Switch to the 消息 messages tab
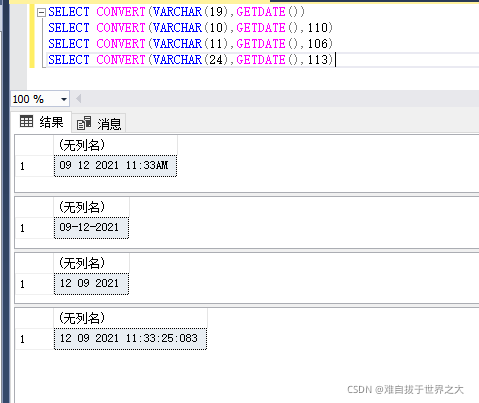Screen dimensions: 479x403 (99, 124)
